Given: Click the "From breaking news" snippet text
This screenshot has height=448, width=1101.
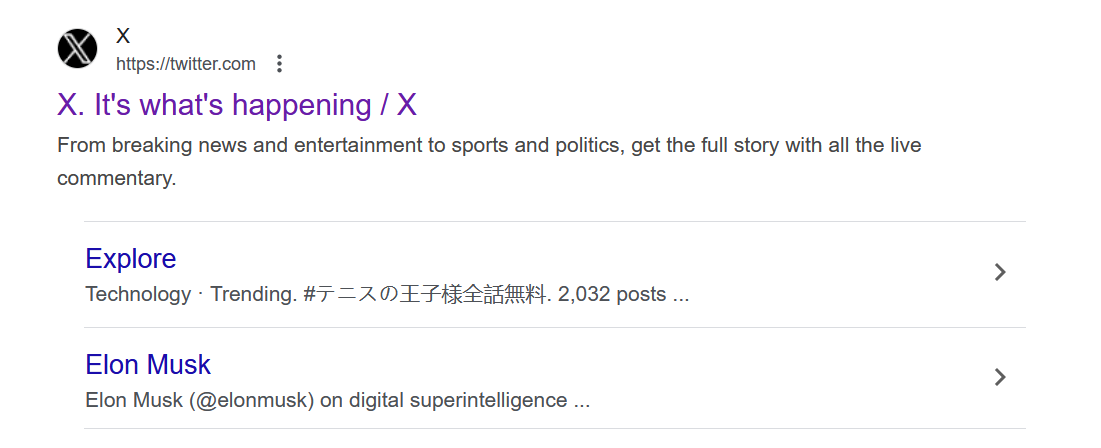Looking at the screenshot, I should (x=149, y=145).
